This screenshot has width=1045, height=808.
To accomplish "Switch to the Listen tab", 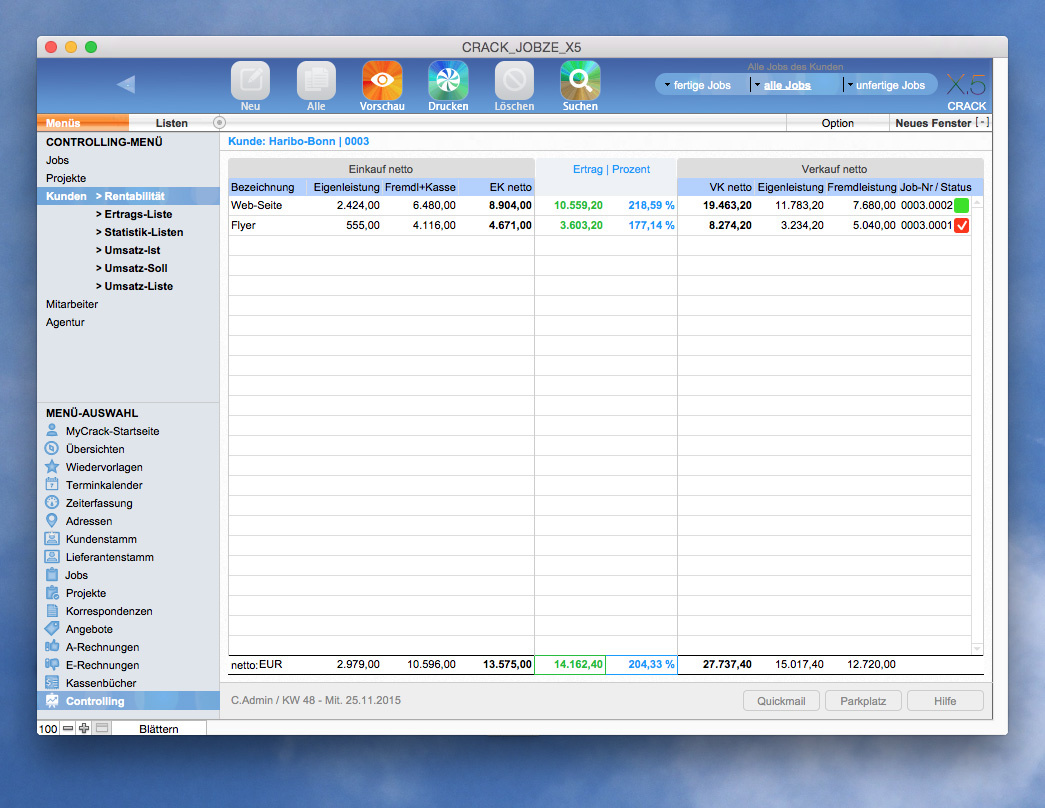I will tap(172, 123).
